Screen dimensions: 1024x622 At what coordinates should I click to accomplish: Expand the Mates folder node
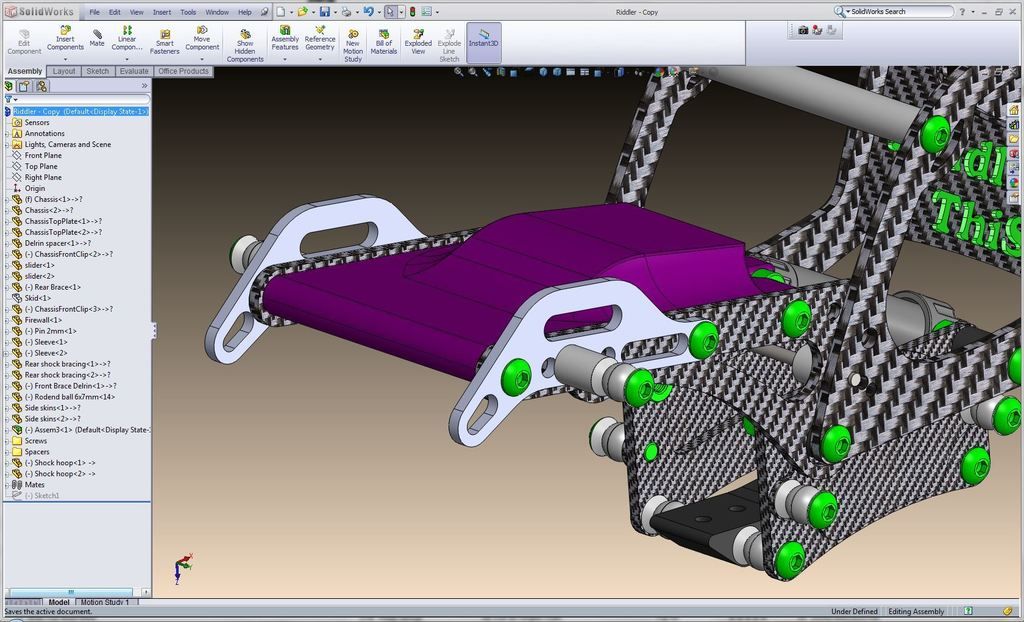click(x=7, y=485)
